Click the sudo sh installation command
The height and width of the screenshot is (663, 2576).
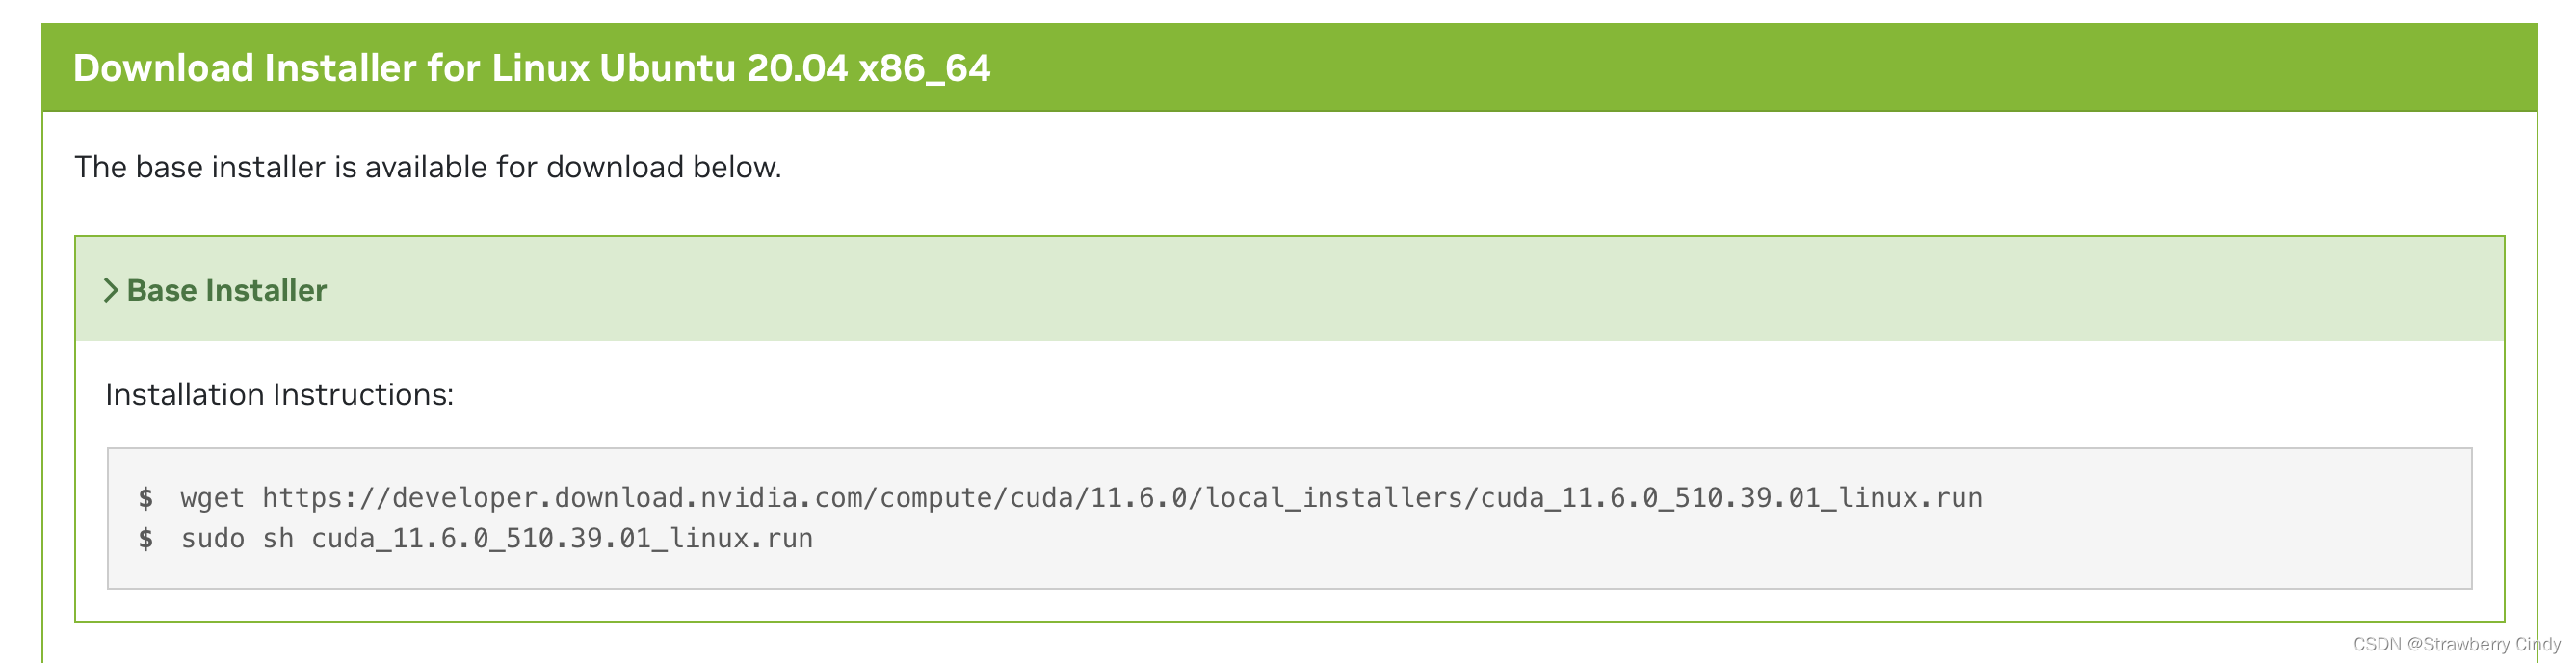[498, 538]
